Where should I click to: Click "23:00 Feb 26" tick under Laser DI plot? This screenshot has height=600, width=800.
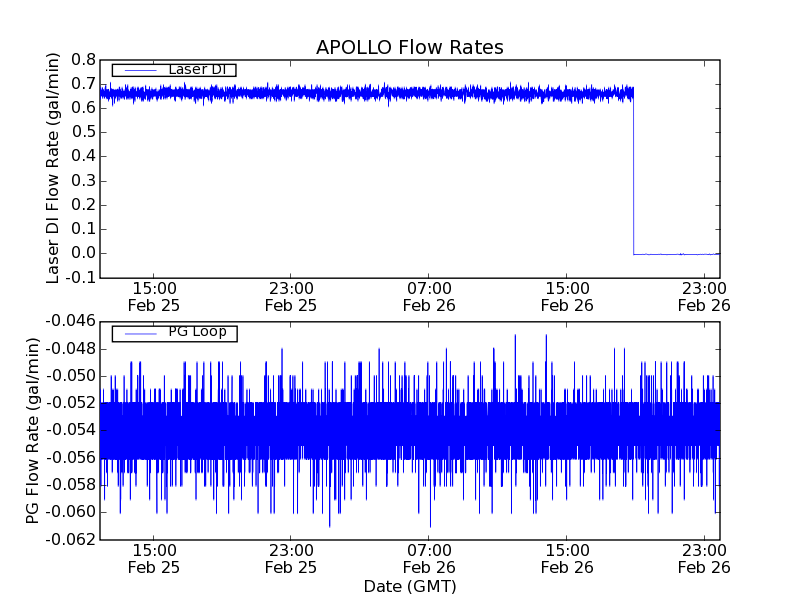coord(704,297)
